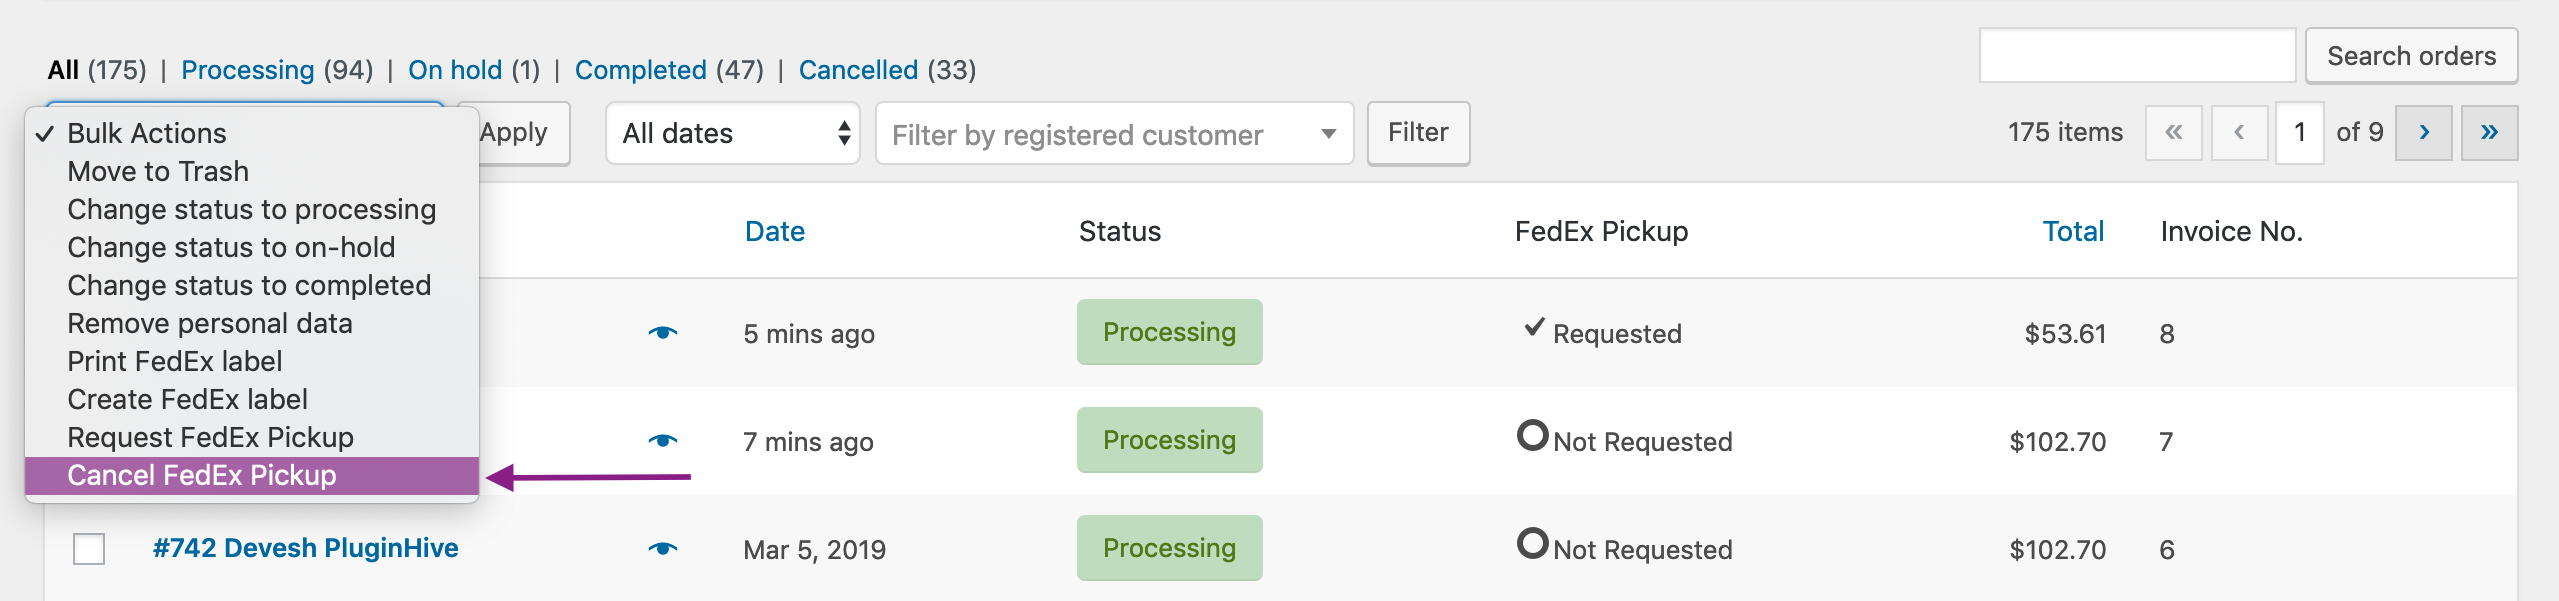This screenshot has width=2559, height=601.
Task: Click Not Requested circle for invoice 6
Action: click(x=1532, y=544)
